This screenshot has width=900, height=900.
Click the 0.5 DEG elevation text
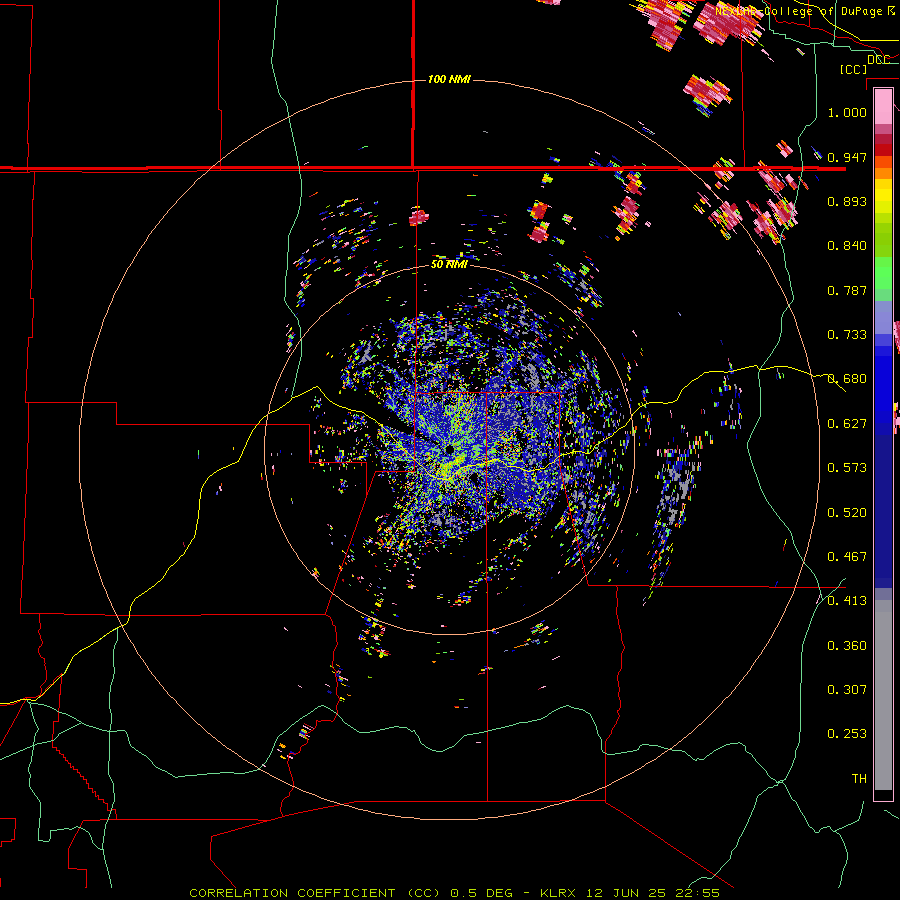coord(483,893)
